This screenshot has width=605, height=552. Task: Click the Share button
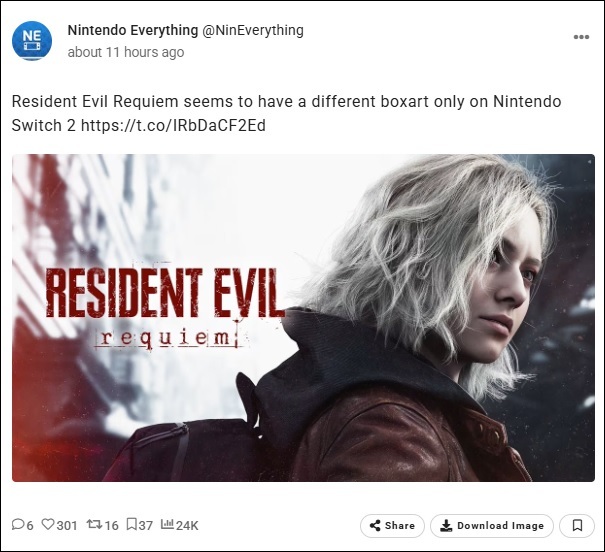point(392,525)
